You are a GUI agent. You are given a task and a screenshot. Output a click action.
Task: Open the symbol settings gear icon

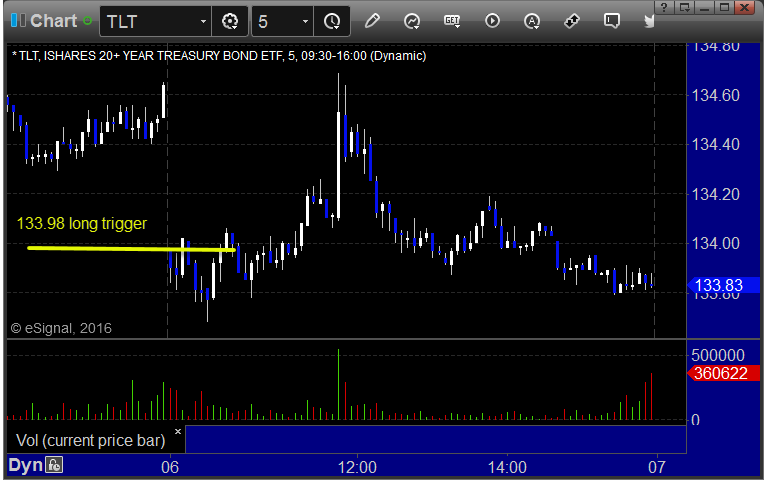point(229,21)
